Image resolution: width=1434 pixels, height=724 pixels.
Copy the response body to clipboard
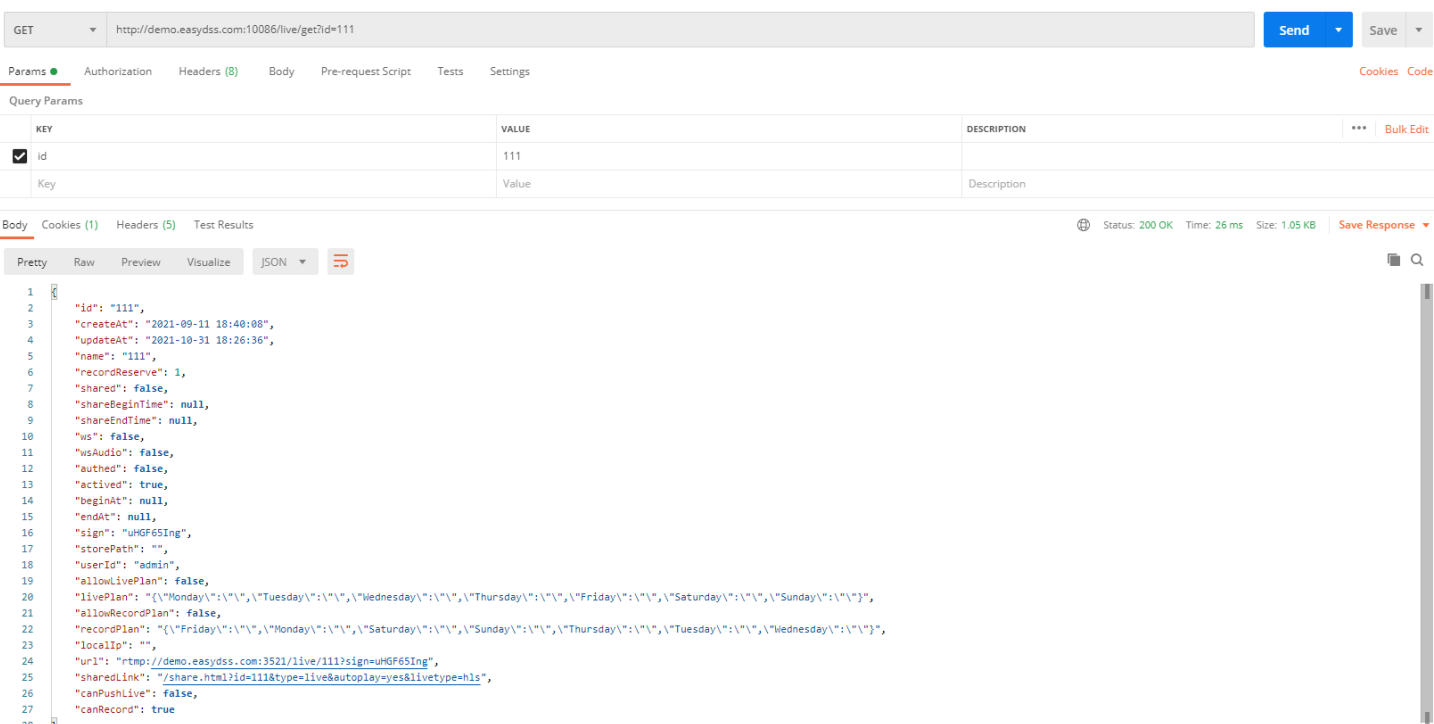1393,260
